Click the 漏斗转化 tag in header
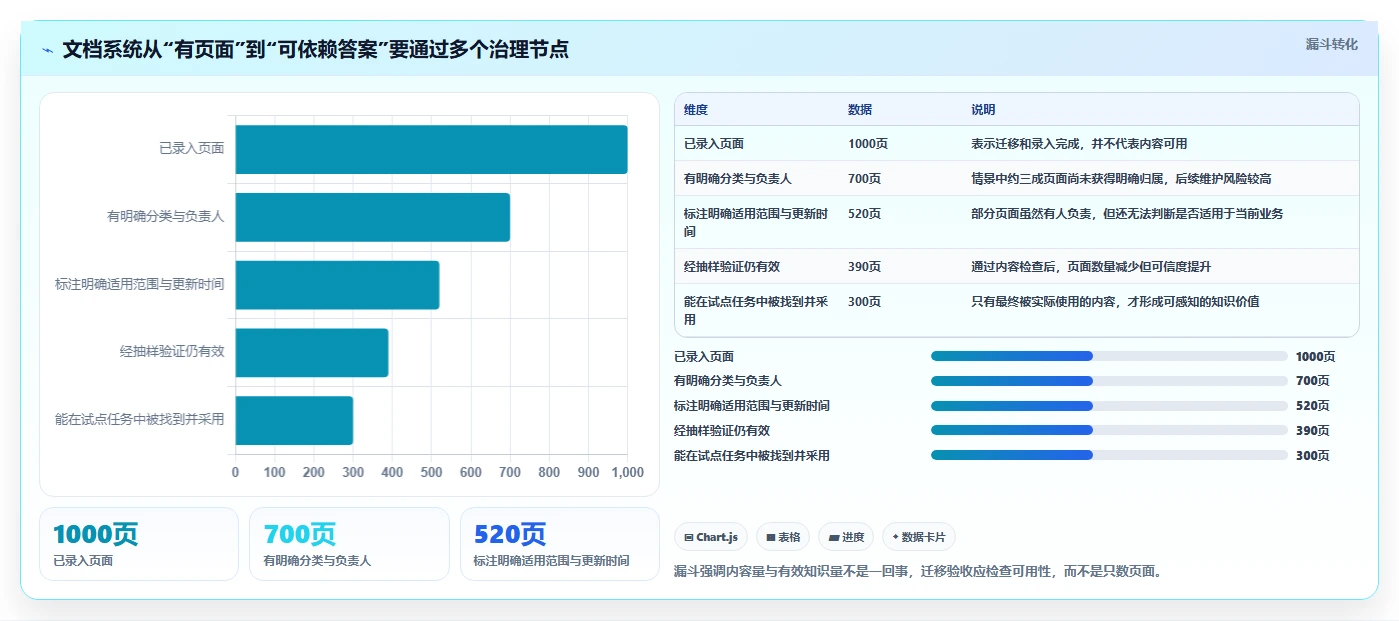This screenshot has width=1399, height=621. pyautogui.click(x=1331, y=44)
